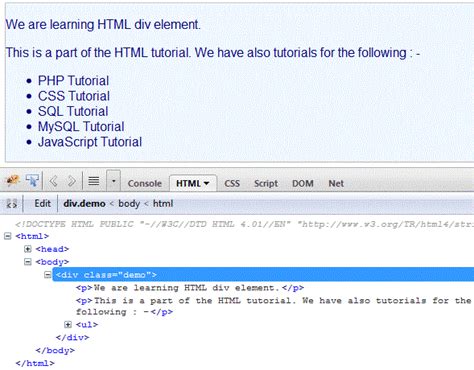Select the highlighted div class="demo" row
474x370 pixels.
click(x=263, y=274)
